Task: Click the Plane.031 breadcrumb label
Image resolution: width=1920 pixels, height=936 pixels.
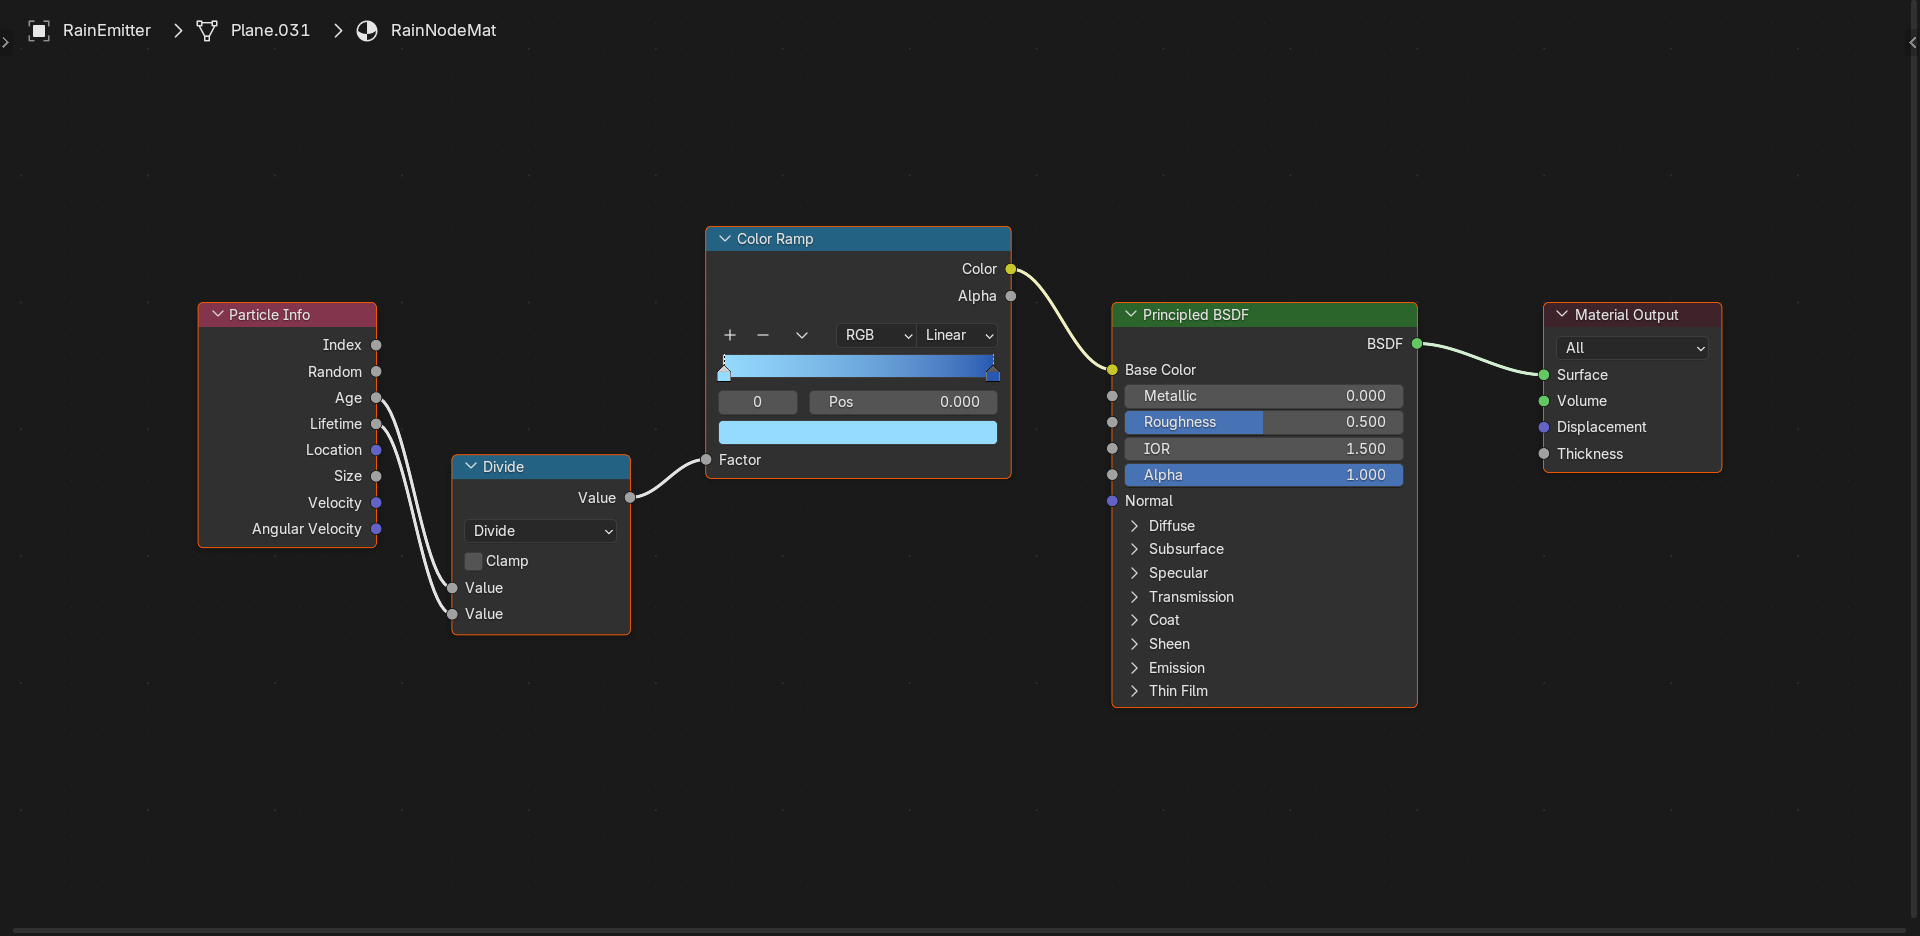Action: (270, 31)
